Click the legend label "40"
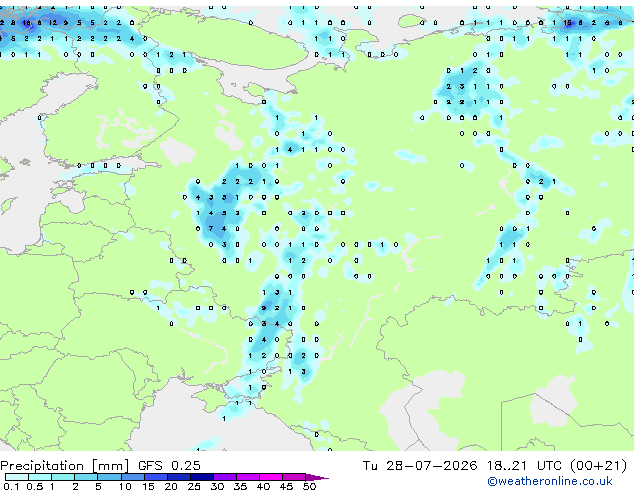634x490 pixels. pyautogui.click(x=263, y=486)
